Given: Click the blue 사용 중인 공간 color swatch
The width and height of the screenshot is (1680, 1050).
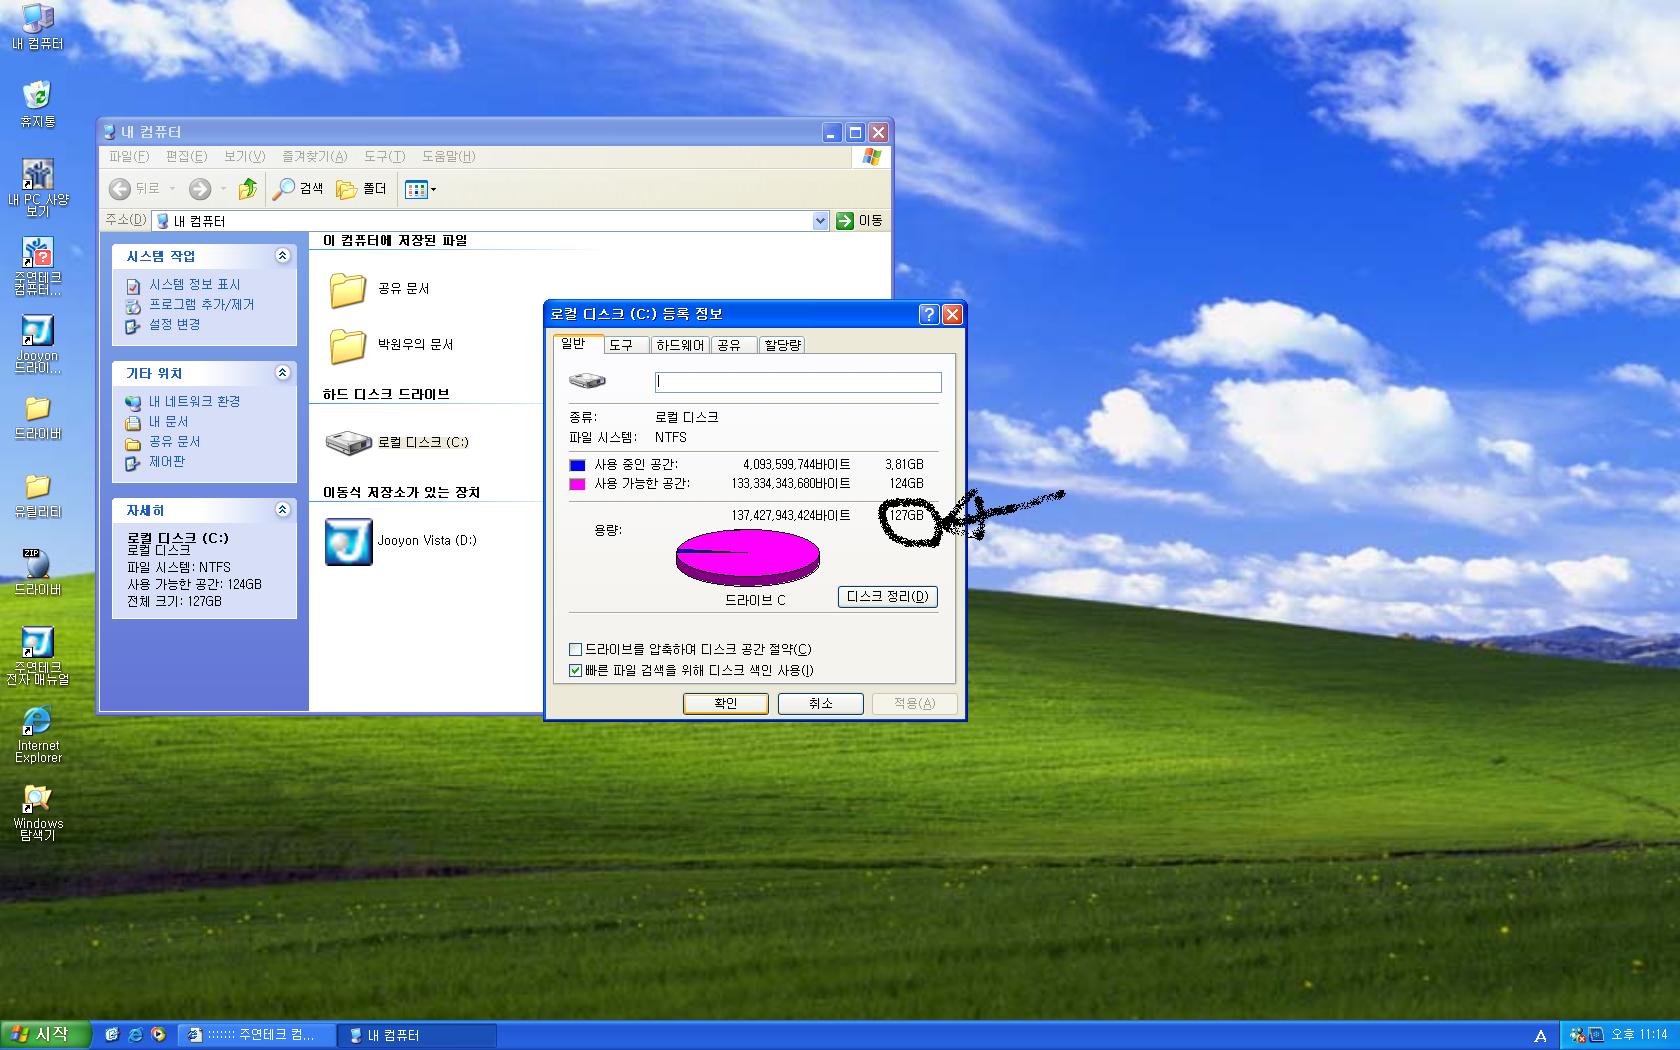Looking at the screenshot, I should (577, 465).
